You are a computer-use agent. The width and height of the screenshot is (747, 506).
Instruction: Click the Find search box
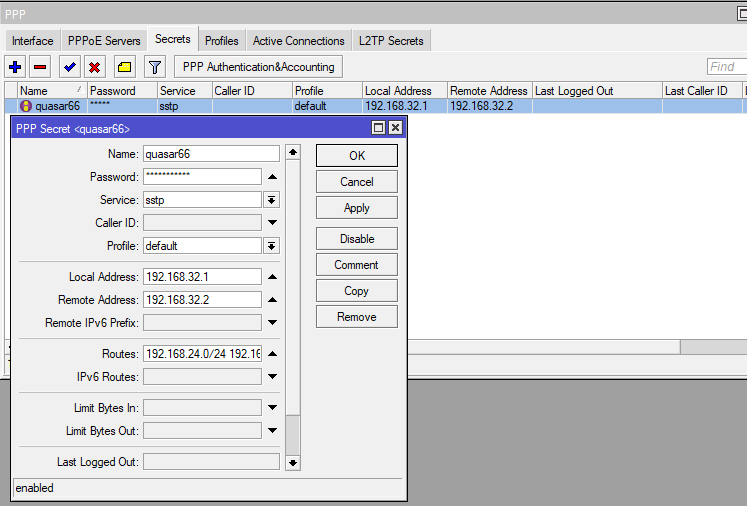pos(727,67)
